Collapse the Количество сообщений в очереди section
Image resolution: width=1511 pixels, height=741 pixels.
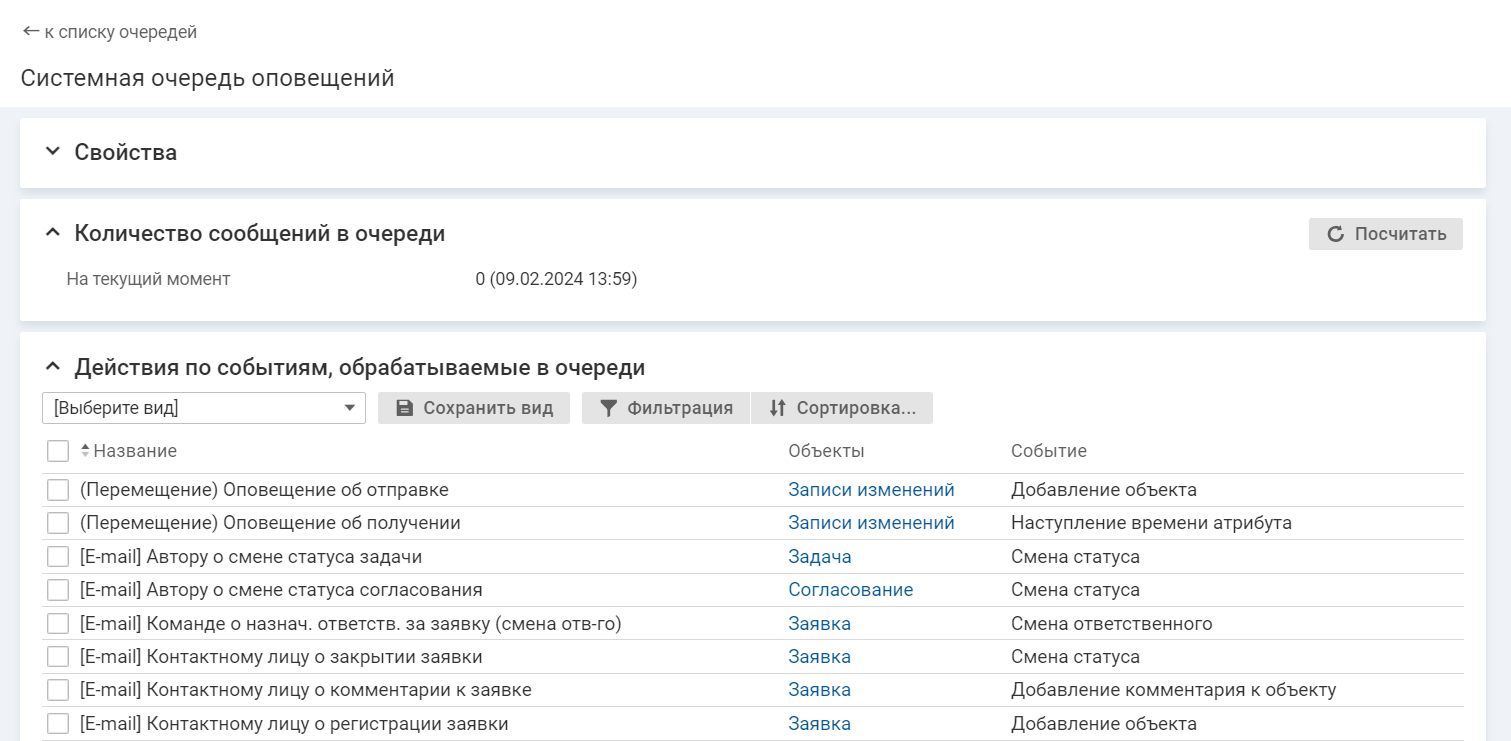point(53,233)
